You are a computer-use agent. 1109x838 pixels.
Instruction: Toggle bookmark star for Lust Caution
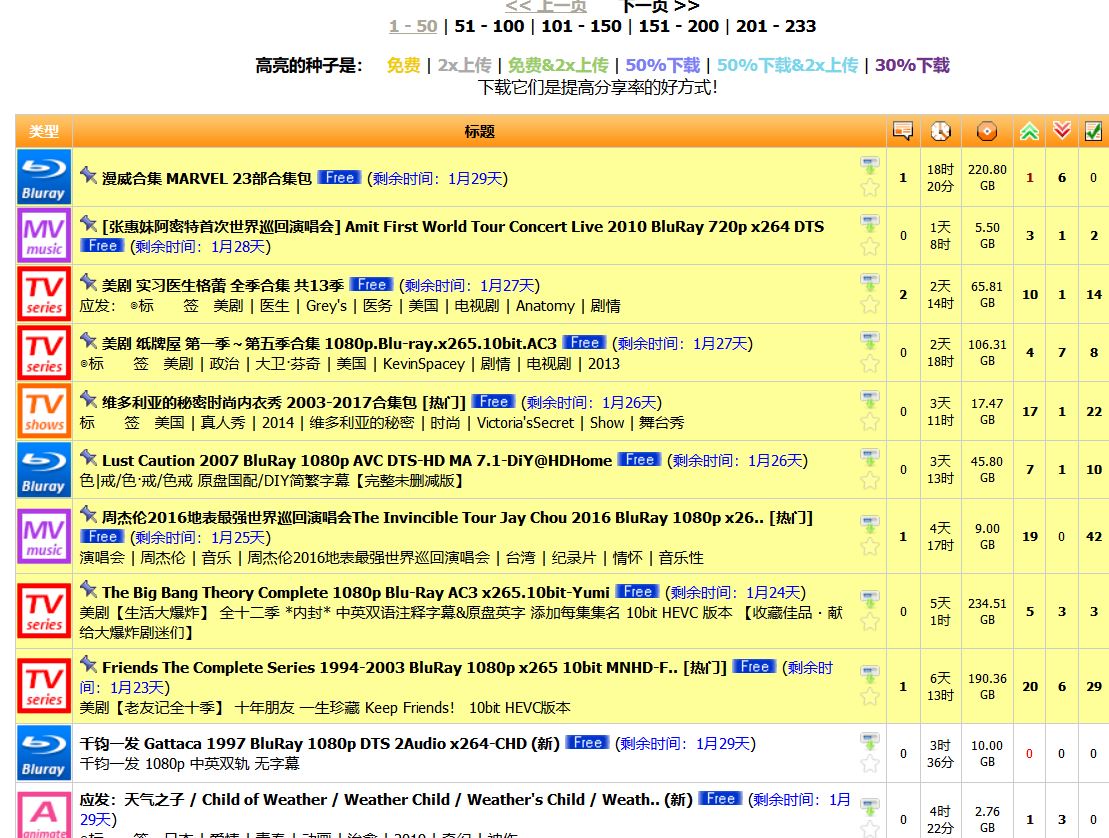click(870, 481)
